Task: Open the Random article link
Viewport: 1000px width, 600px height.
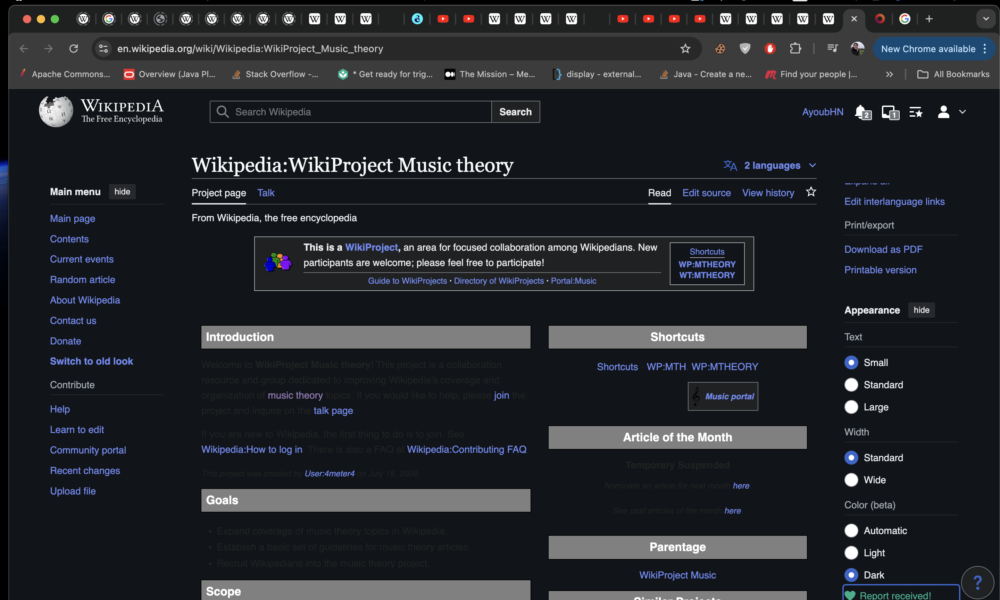Action: (82, 279)
